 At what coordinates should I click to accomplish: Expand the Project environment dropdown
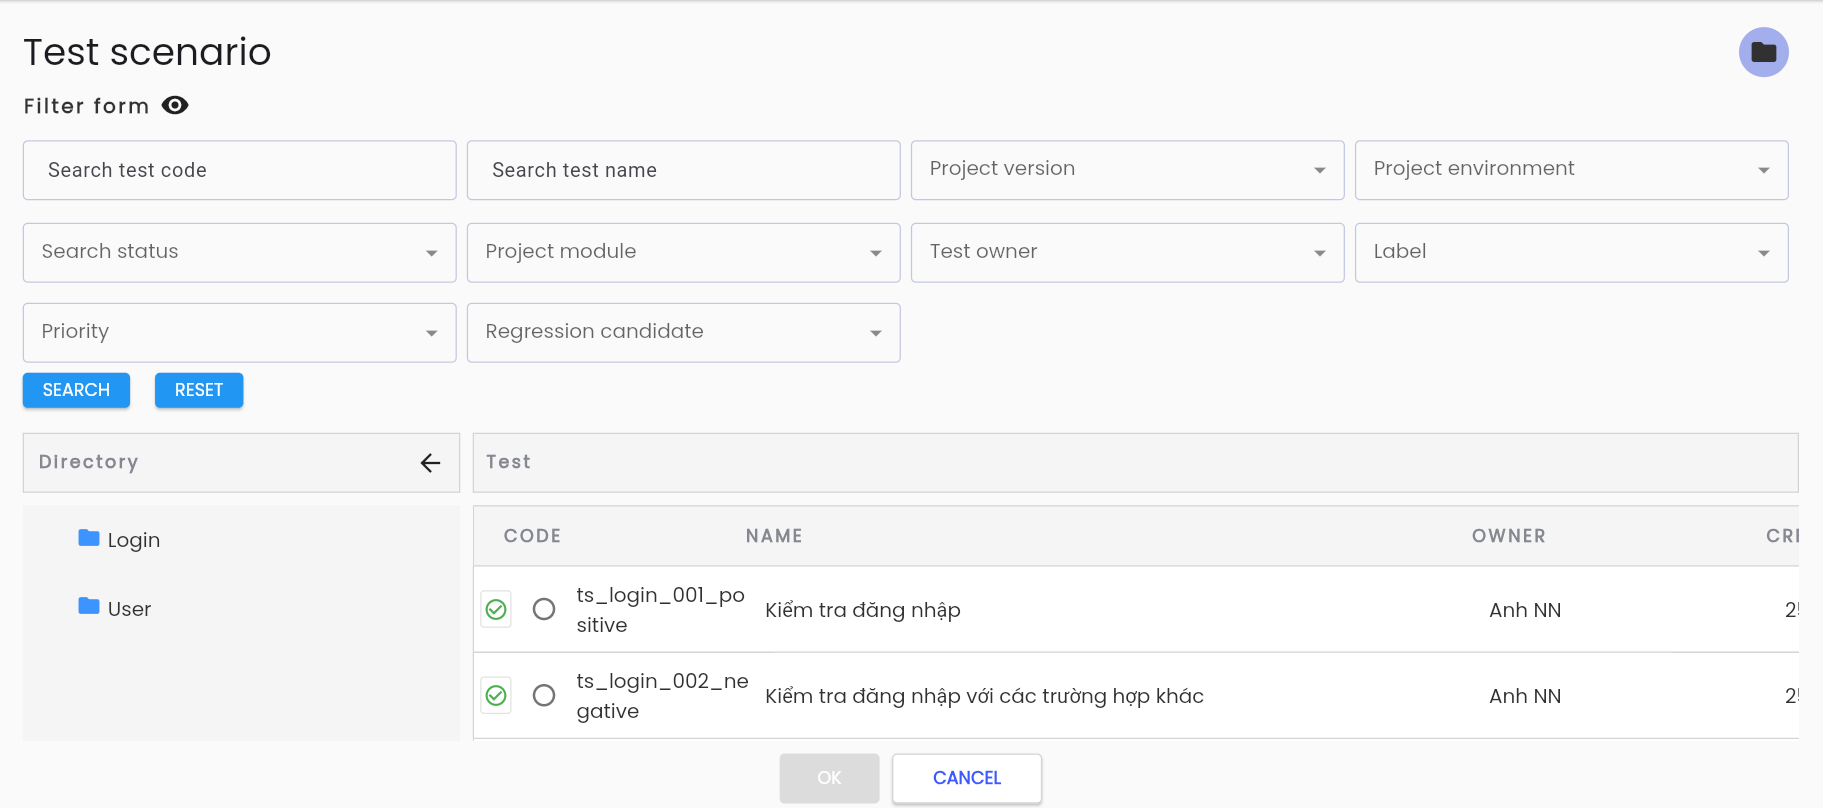[x=1571, y=170]
